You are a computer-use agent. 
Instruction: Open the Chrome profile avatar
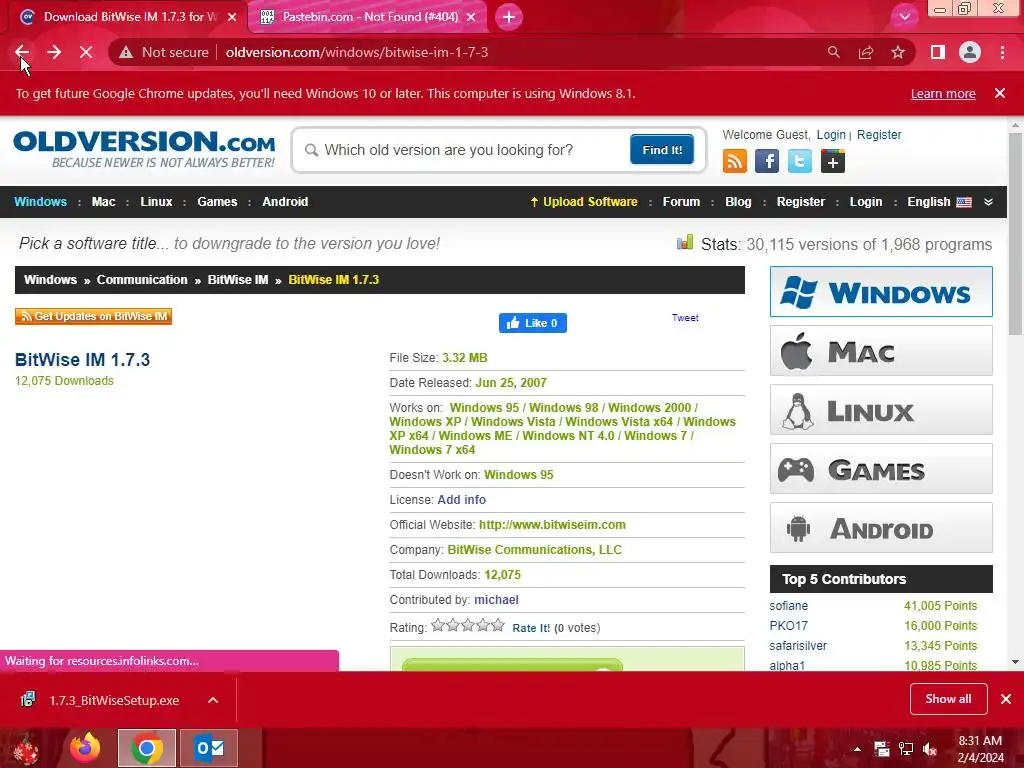click(970, 52)
